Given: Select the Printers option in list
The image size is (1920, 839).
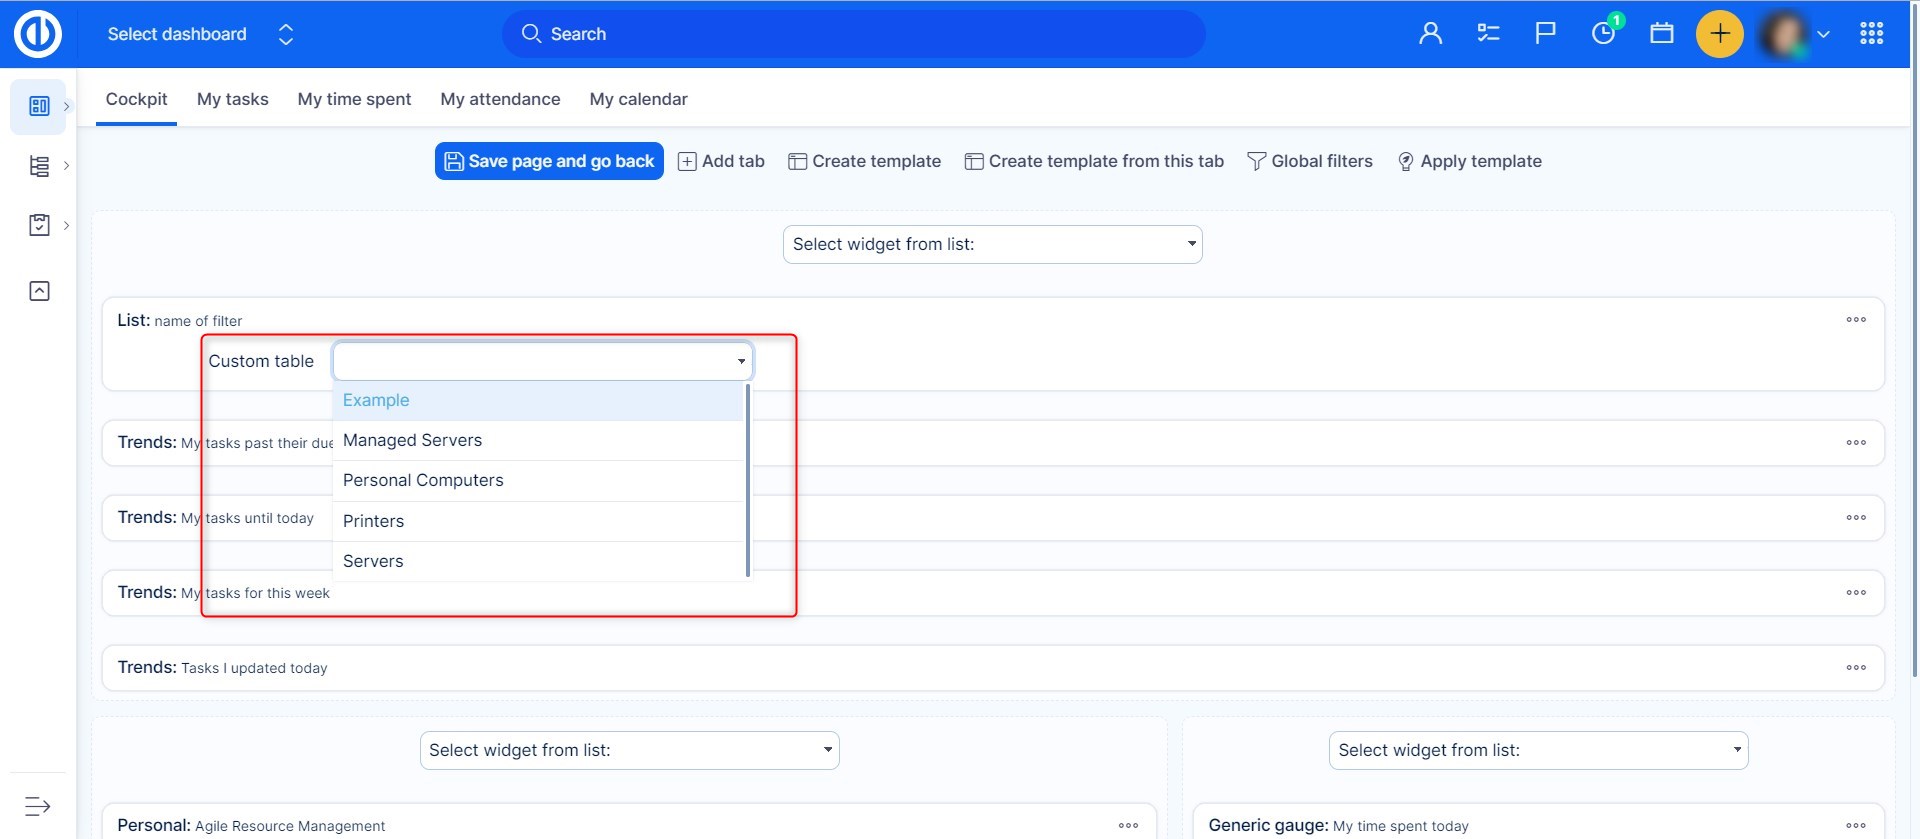Looking at the screenshot, I should [x=373, y=521].
